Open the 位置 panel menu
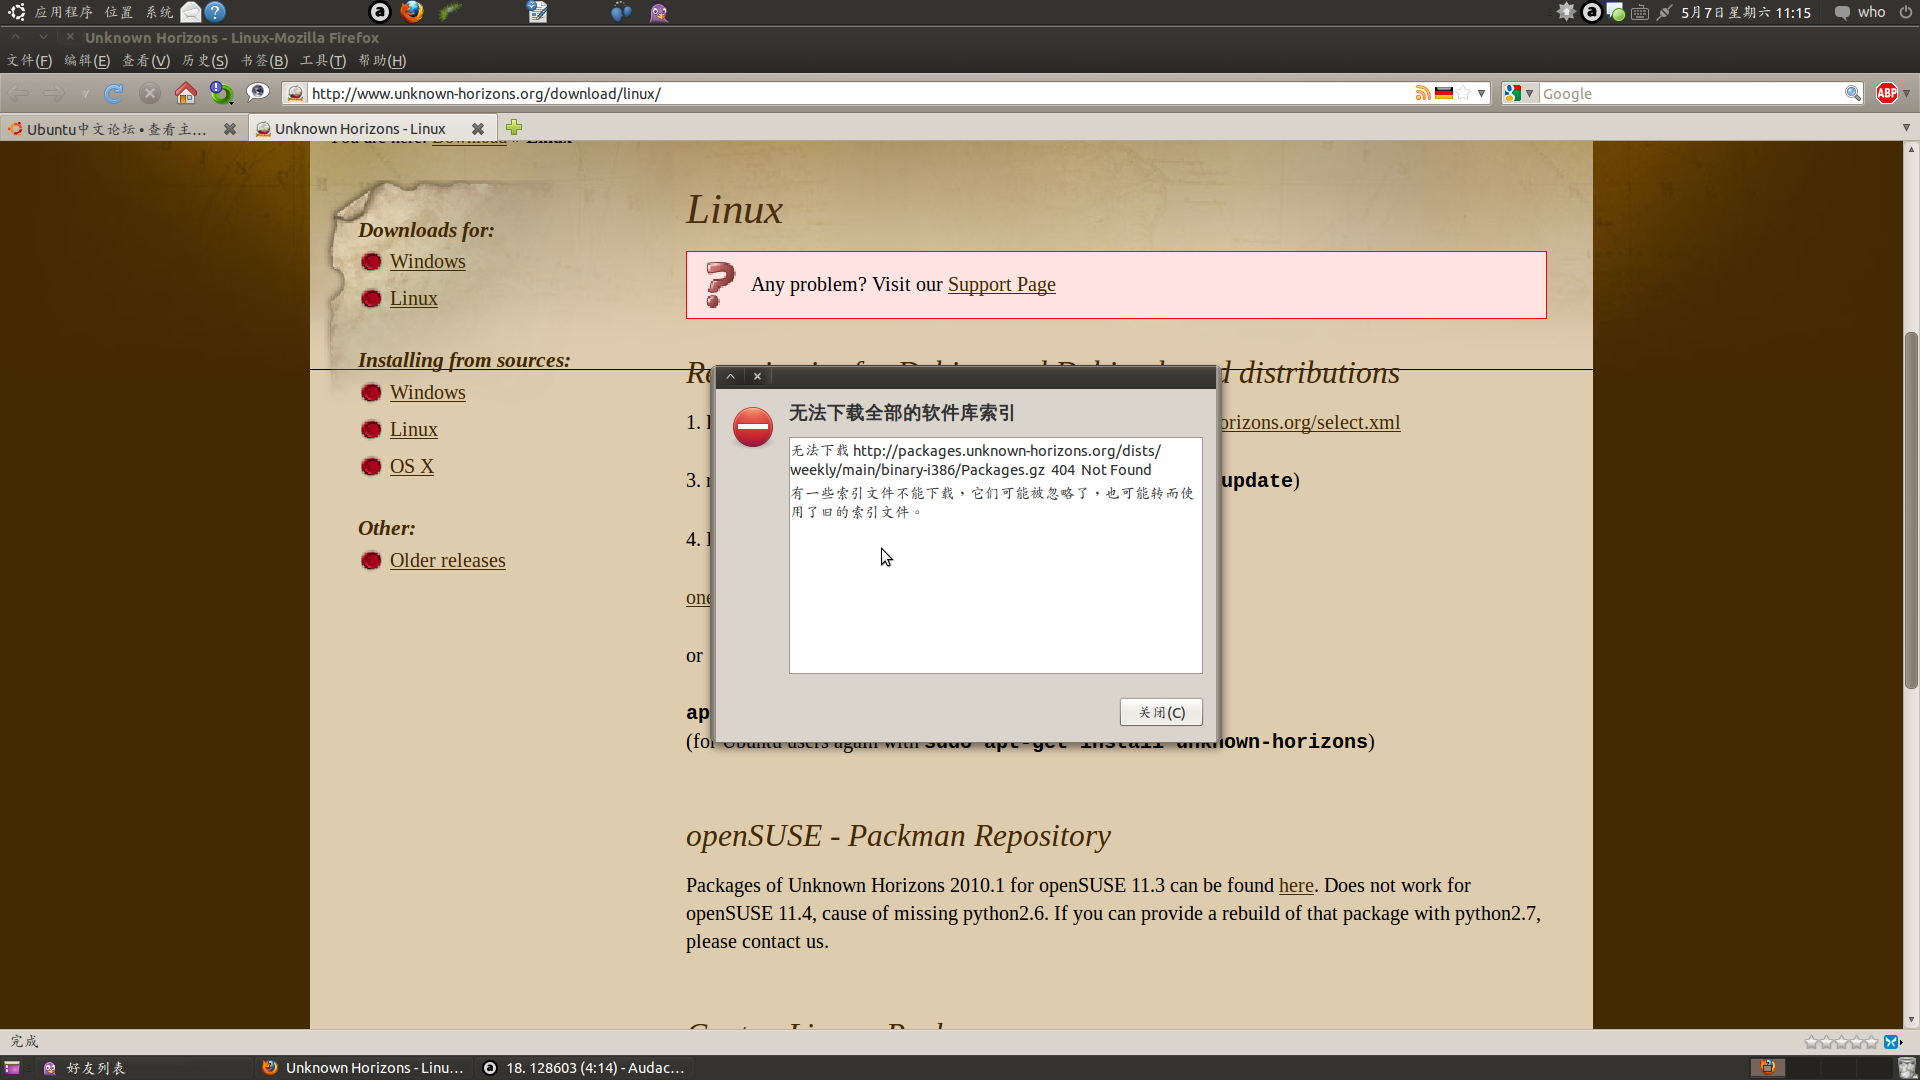 tap(119, 12)
